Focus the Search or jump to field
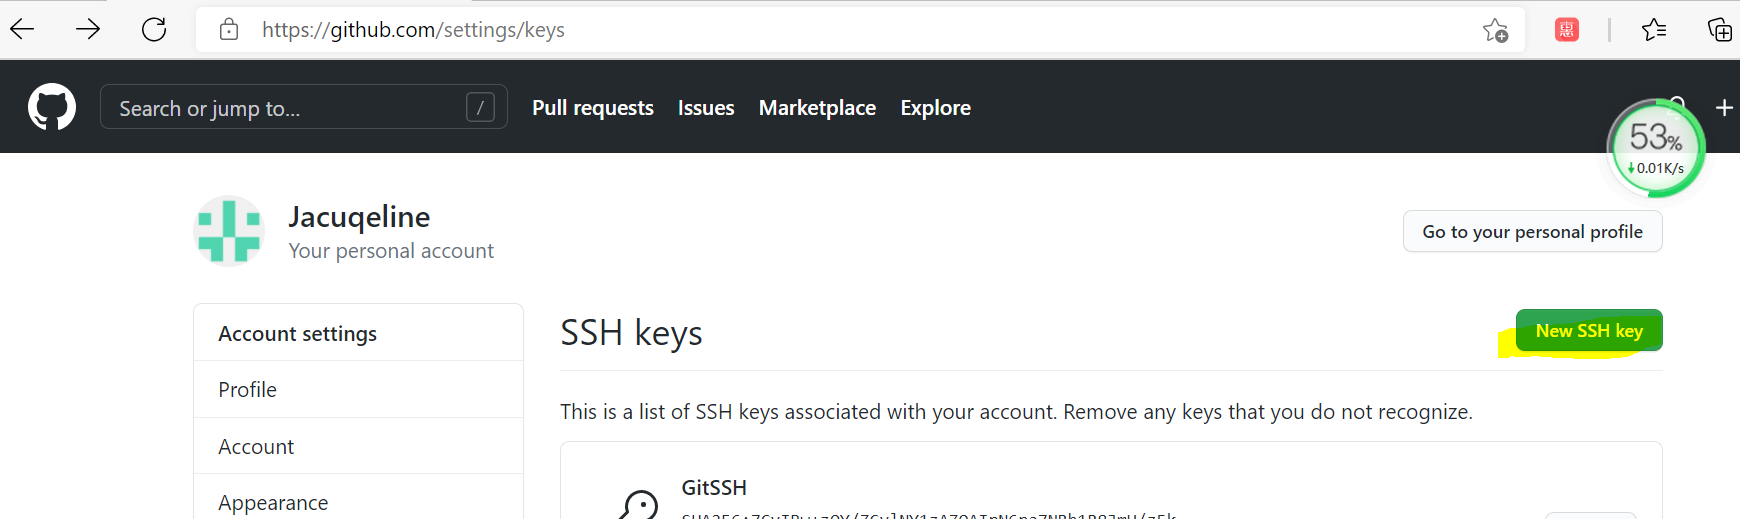The height and width of the screenshot is (519, 1740). click(x=304, y=107)
